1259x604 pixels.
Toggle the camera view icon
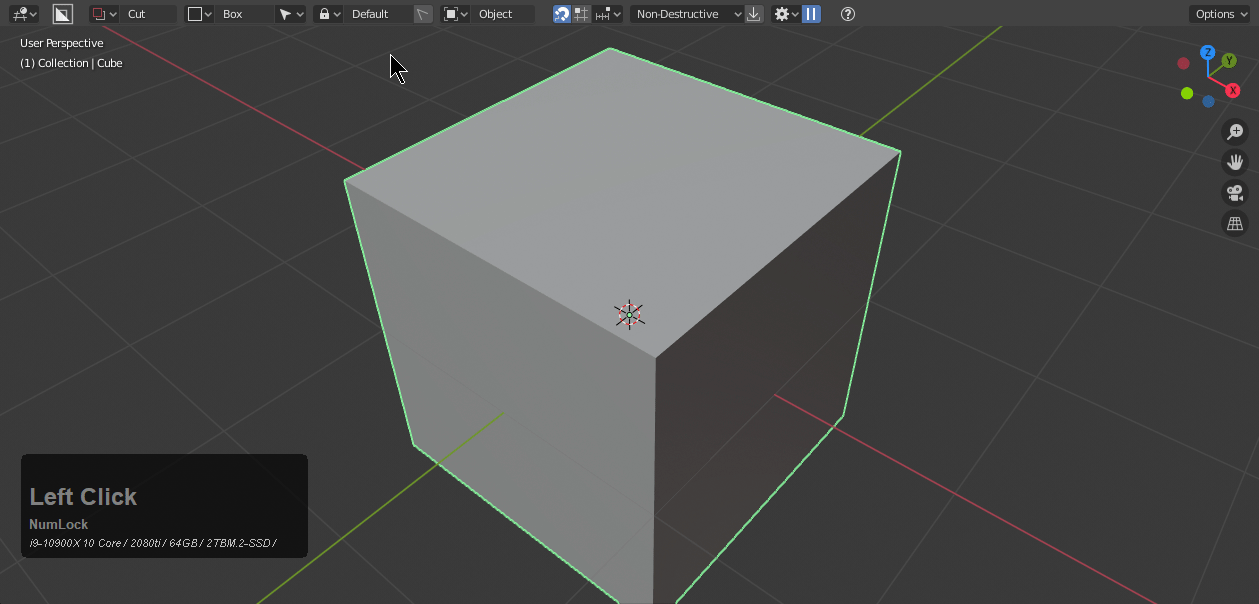[1235, 193]
